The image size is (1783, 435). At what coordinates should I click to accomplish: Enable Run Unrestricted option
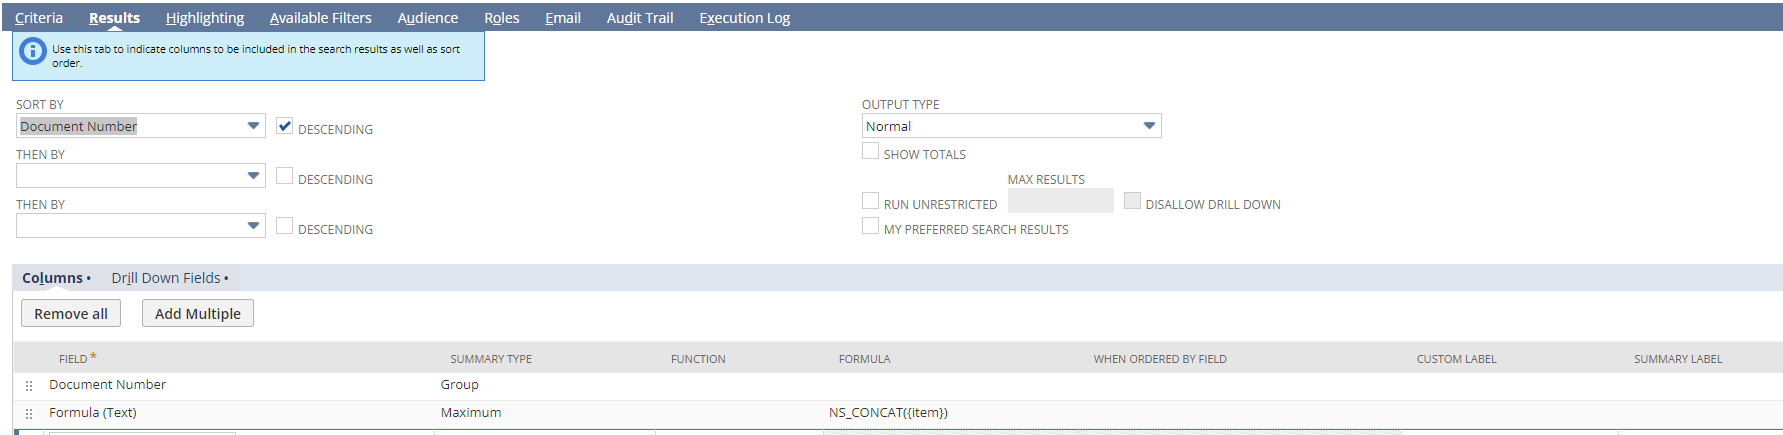coord(871,201)
